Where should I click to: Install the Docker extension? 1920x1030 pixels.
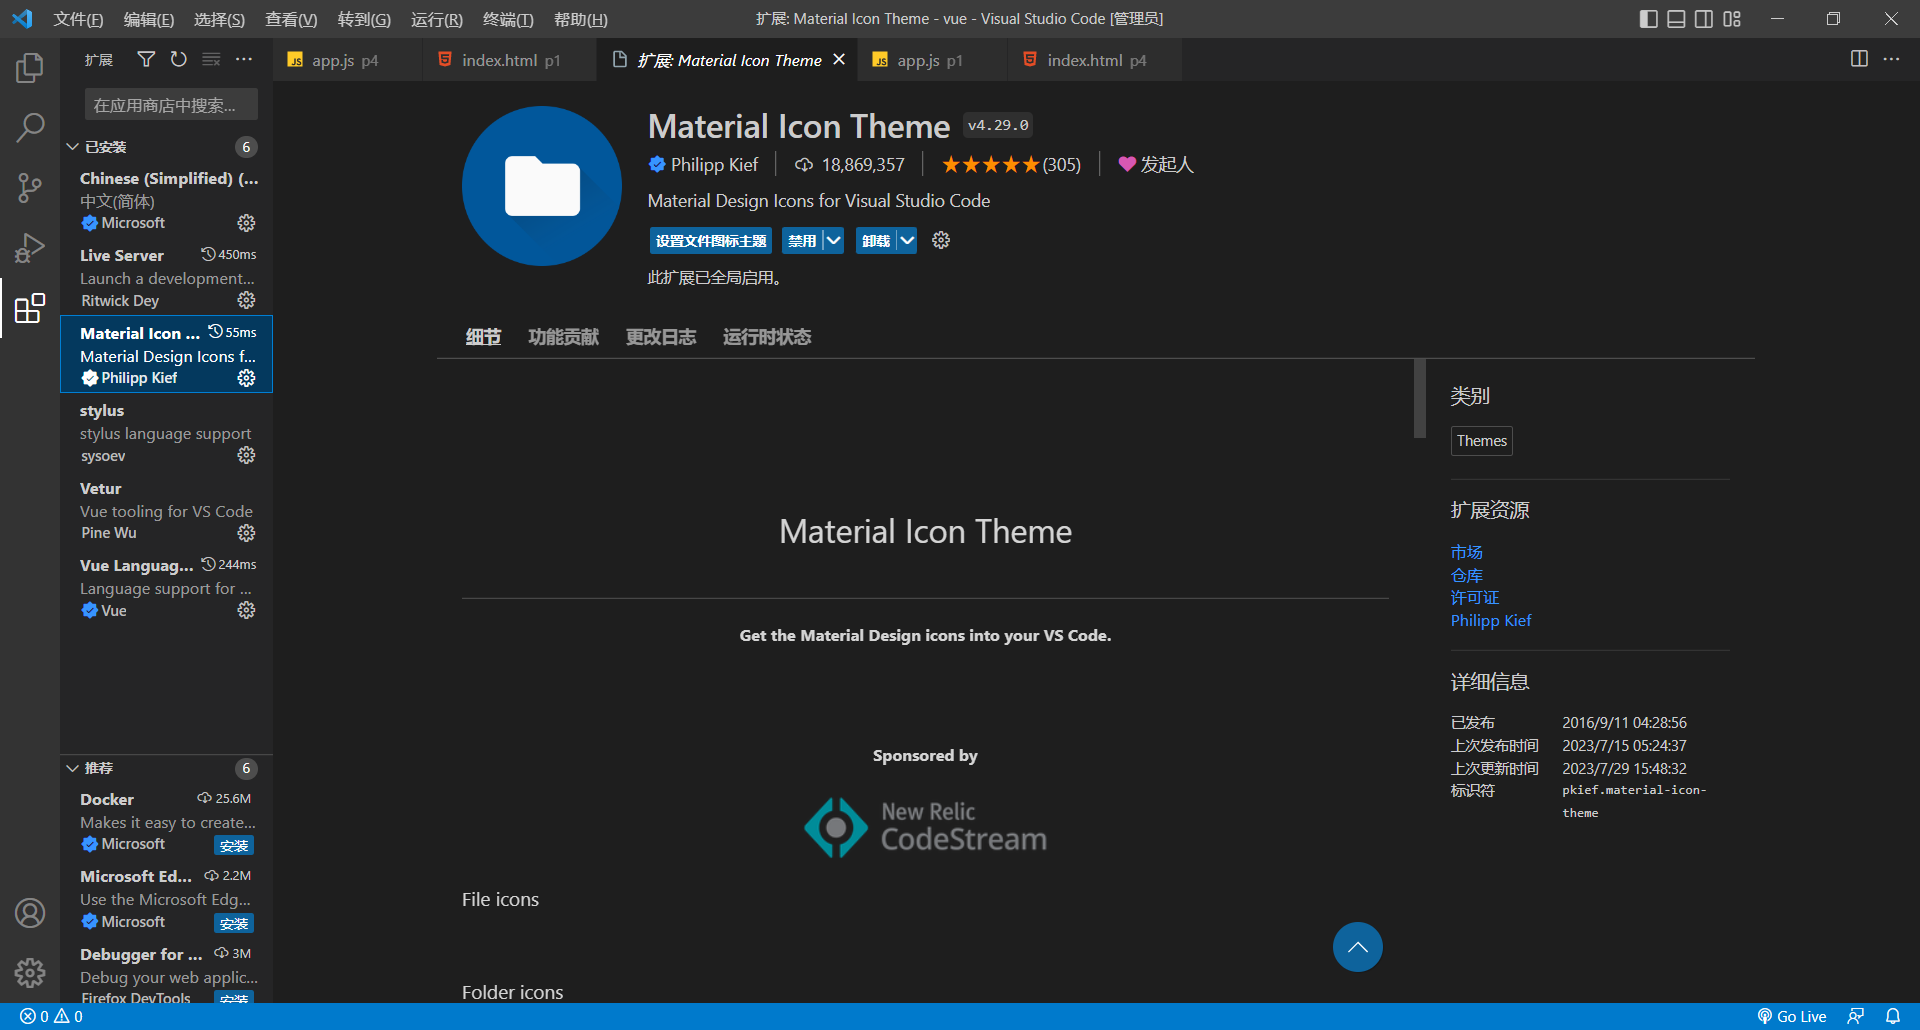tap(234, 846)
